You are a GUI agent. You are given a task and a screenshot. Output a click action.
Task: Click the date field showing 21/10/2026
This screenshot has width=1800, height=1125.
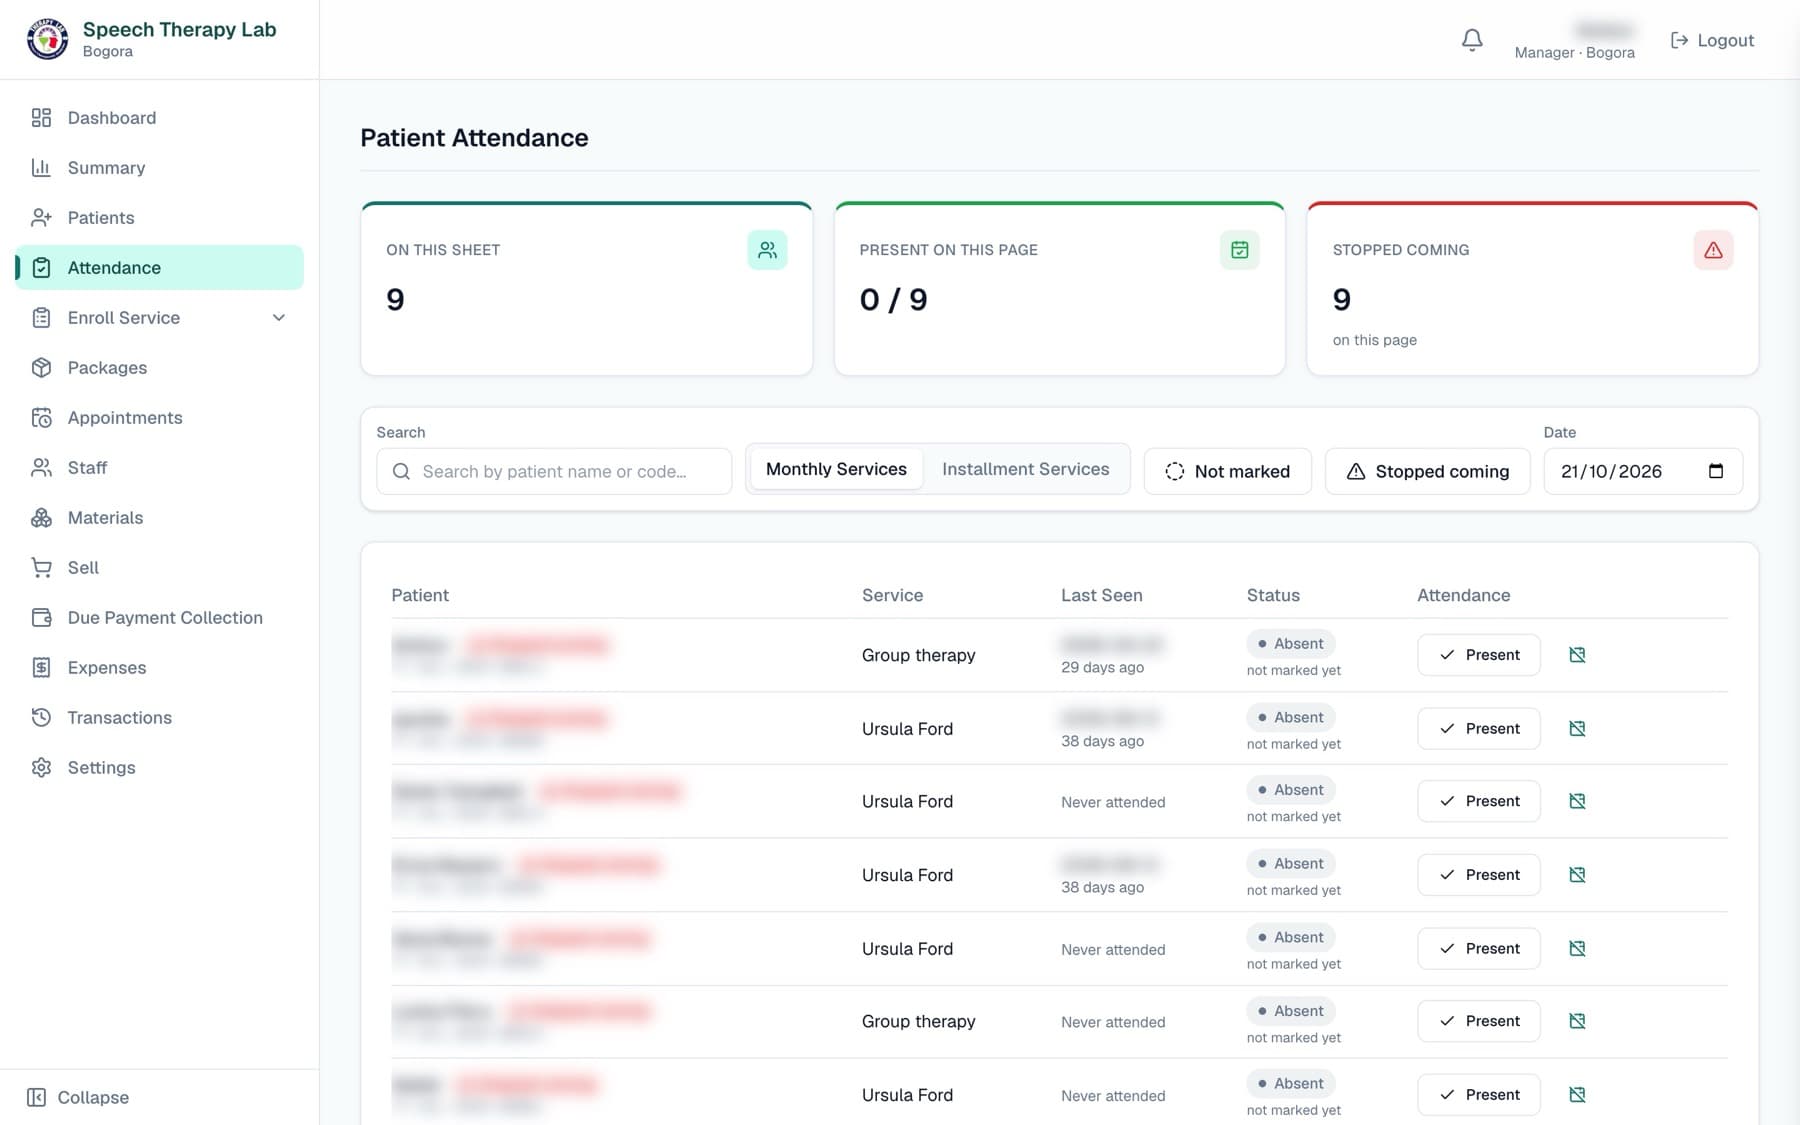1643,471
